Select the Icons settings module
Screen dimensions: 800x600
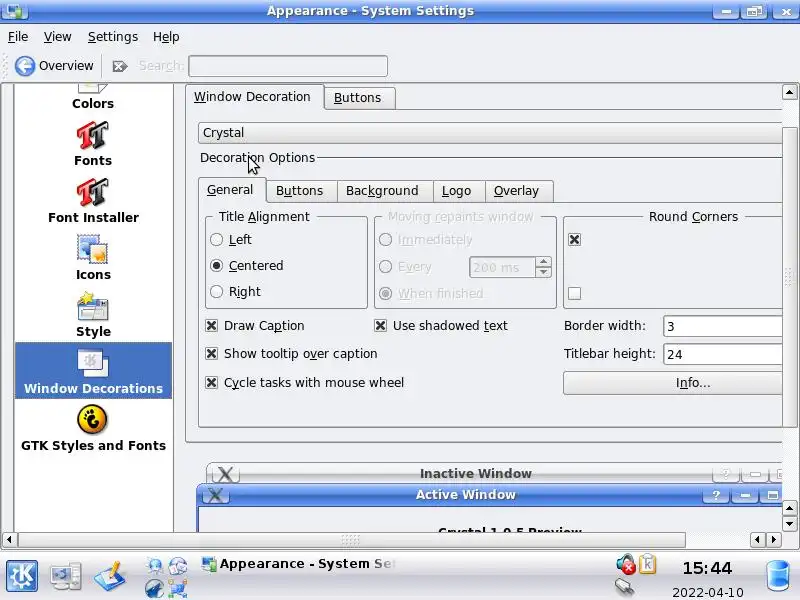pyautogui.click(x=93, y=257)
